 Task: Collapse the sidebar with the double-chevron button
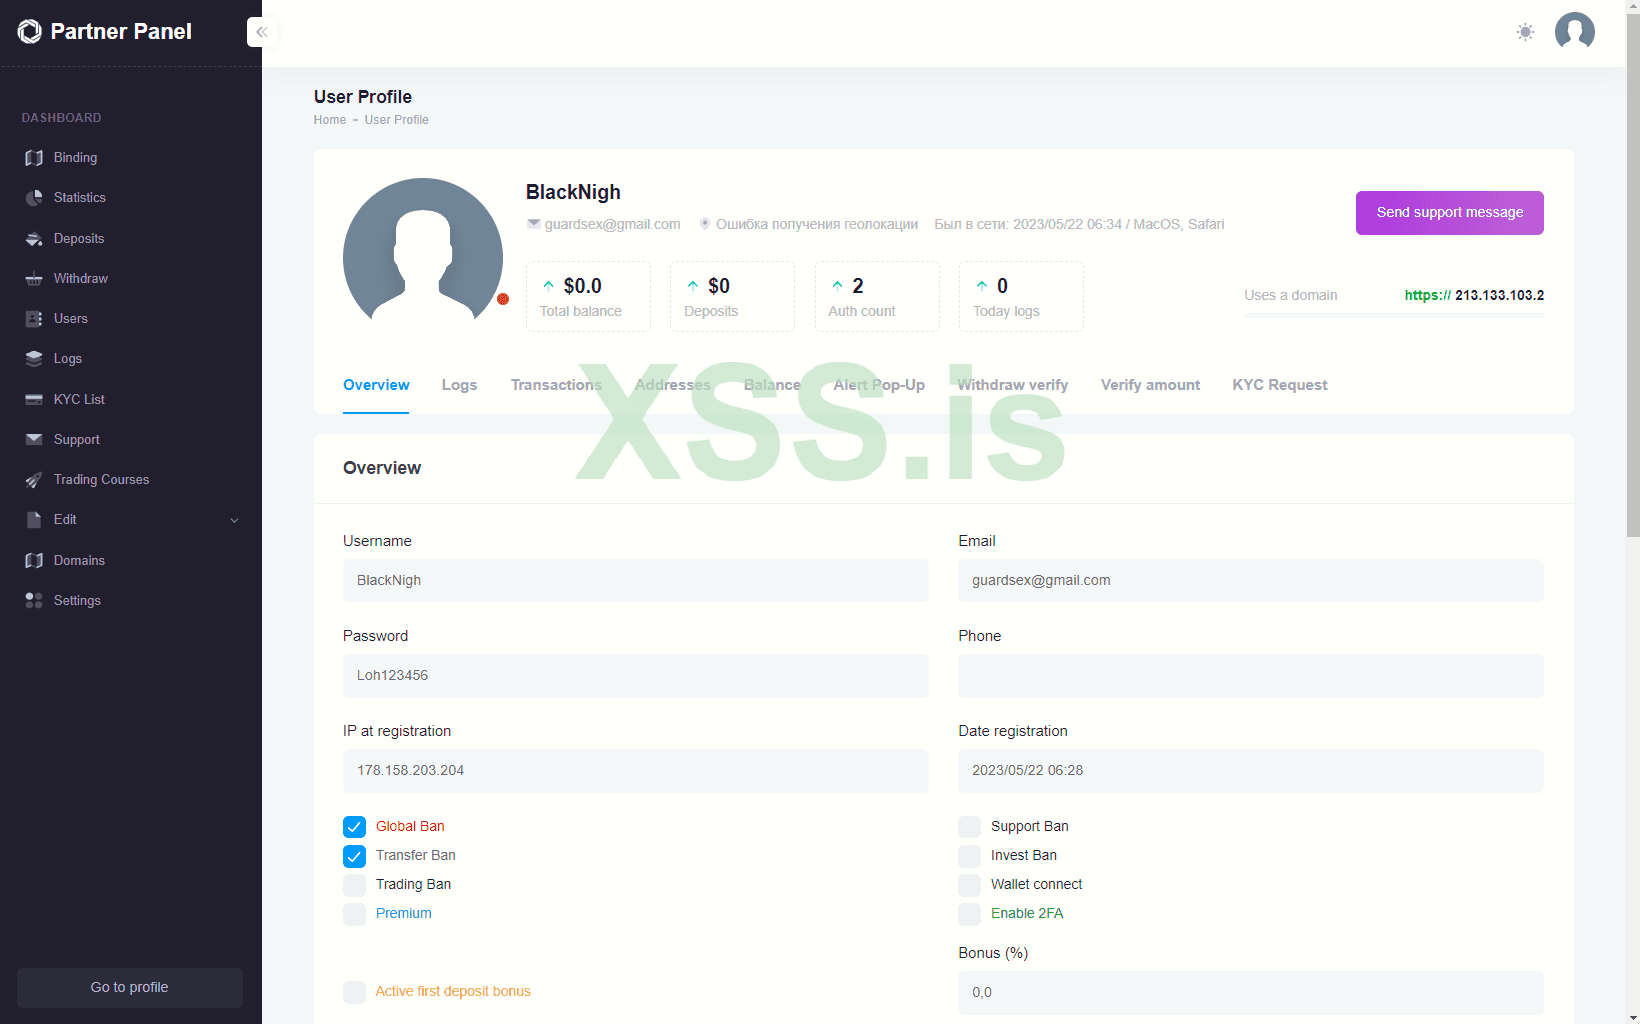pos(261,32)
